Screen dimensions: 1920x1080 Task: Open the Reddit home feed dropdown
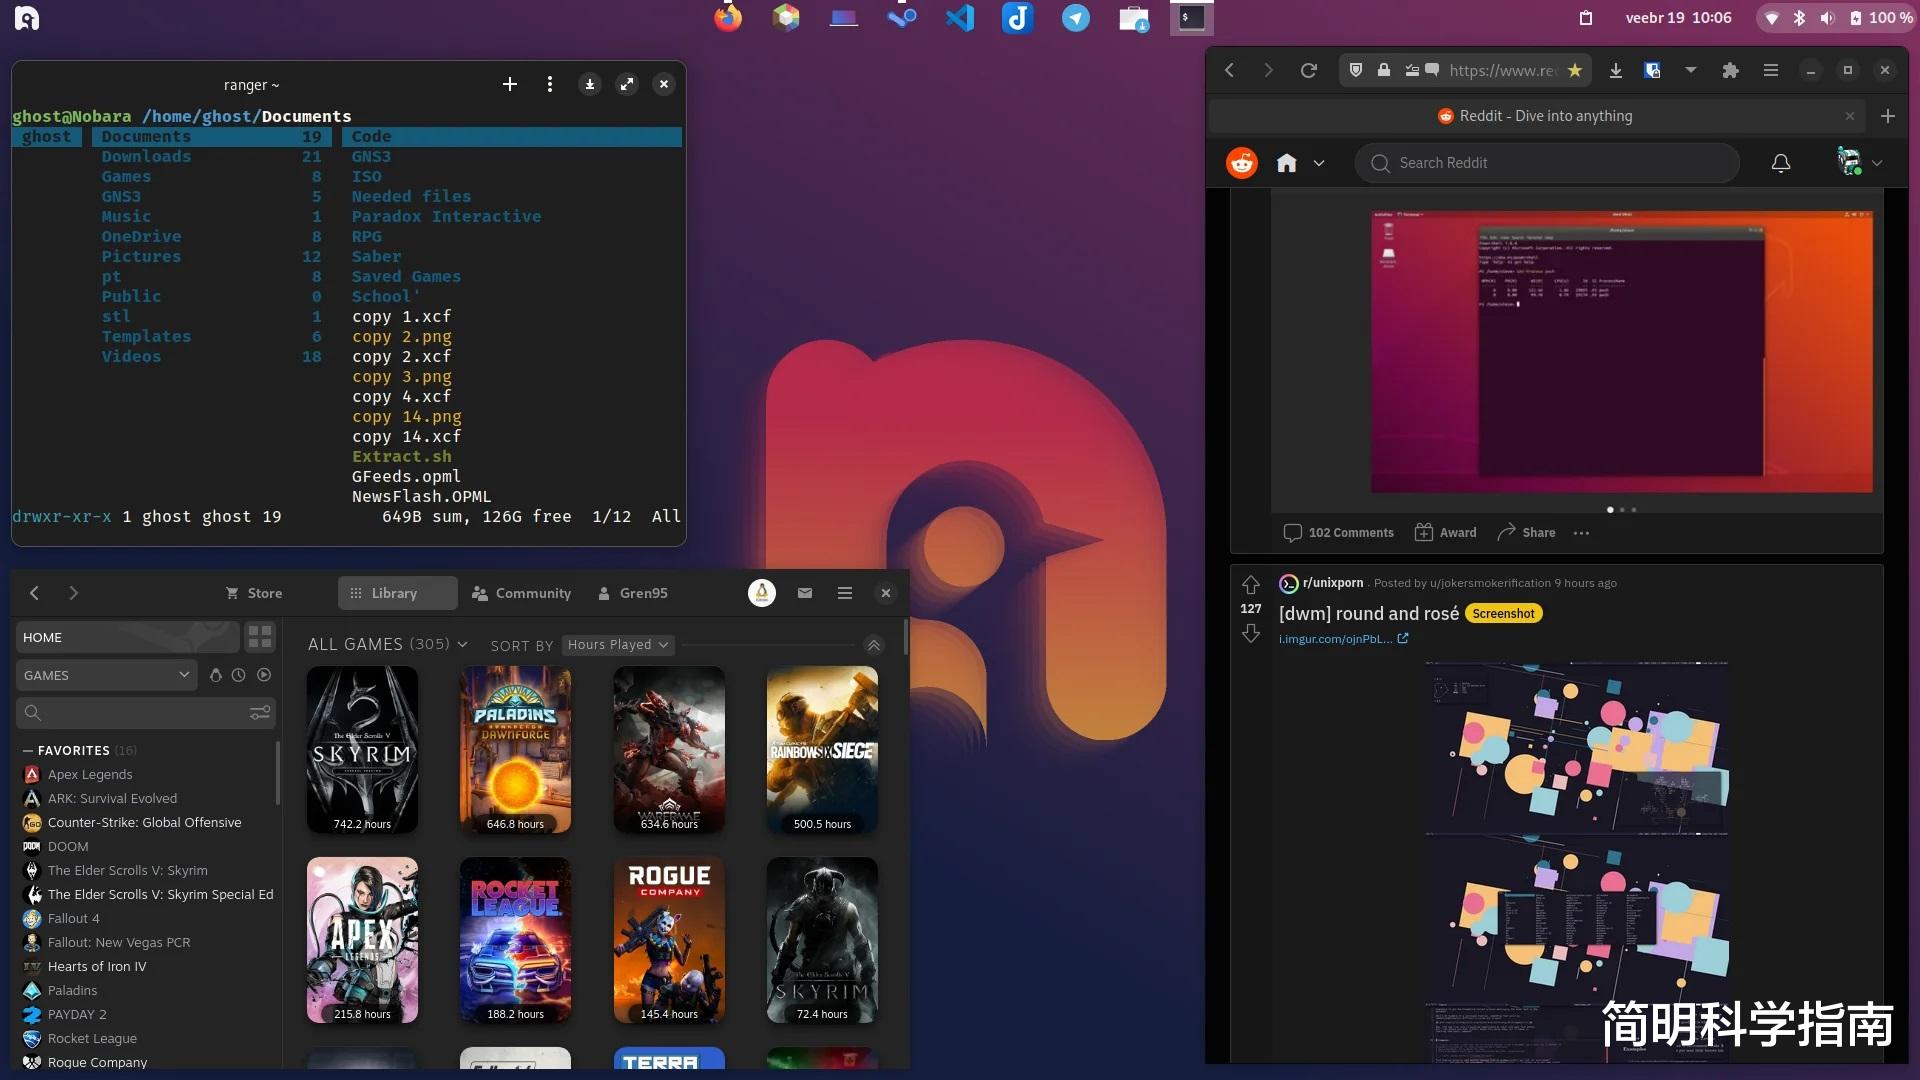click(1319, 163)
